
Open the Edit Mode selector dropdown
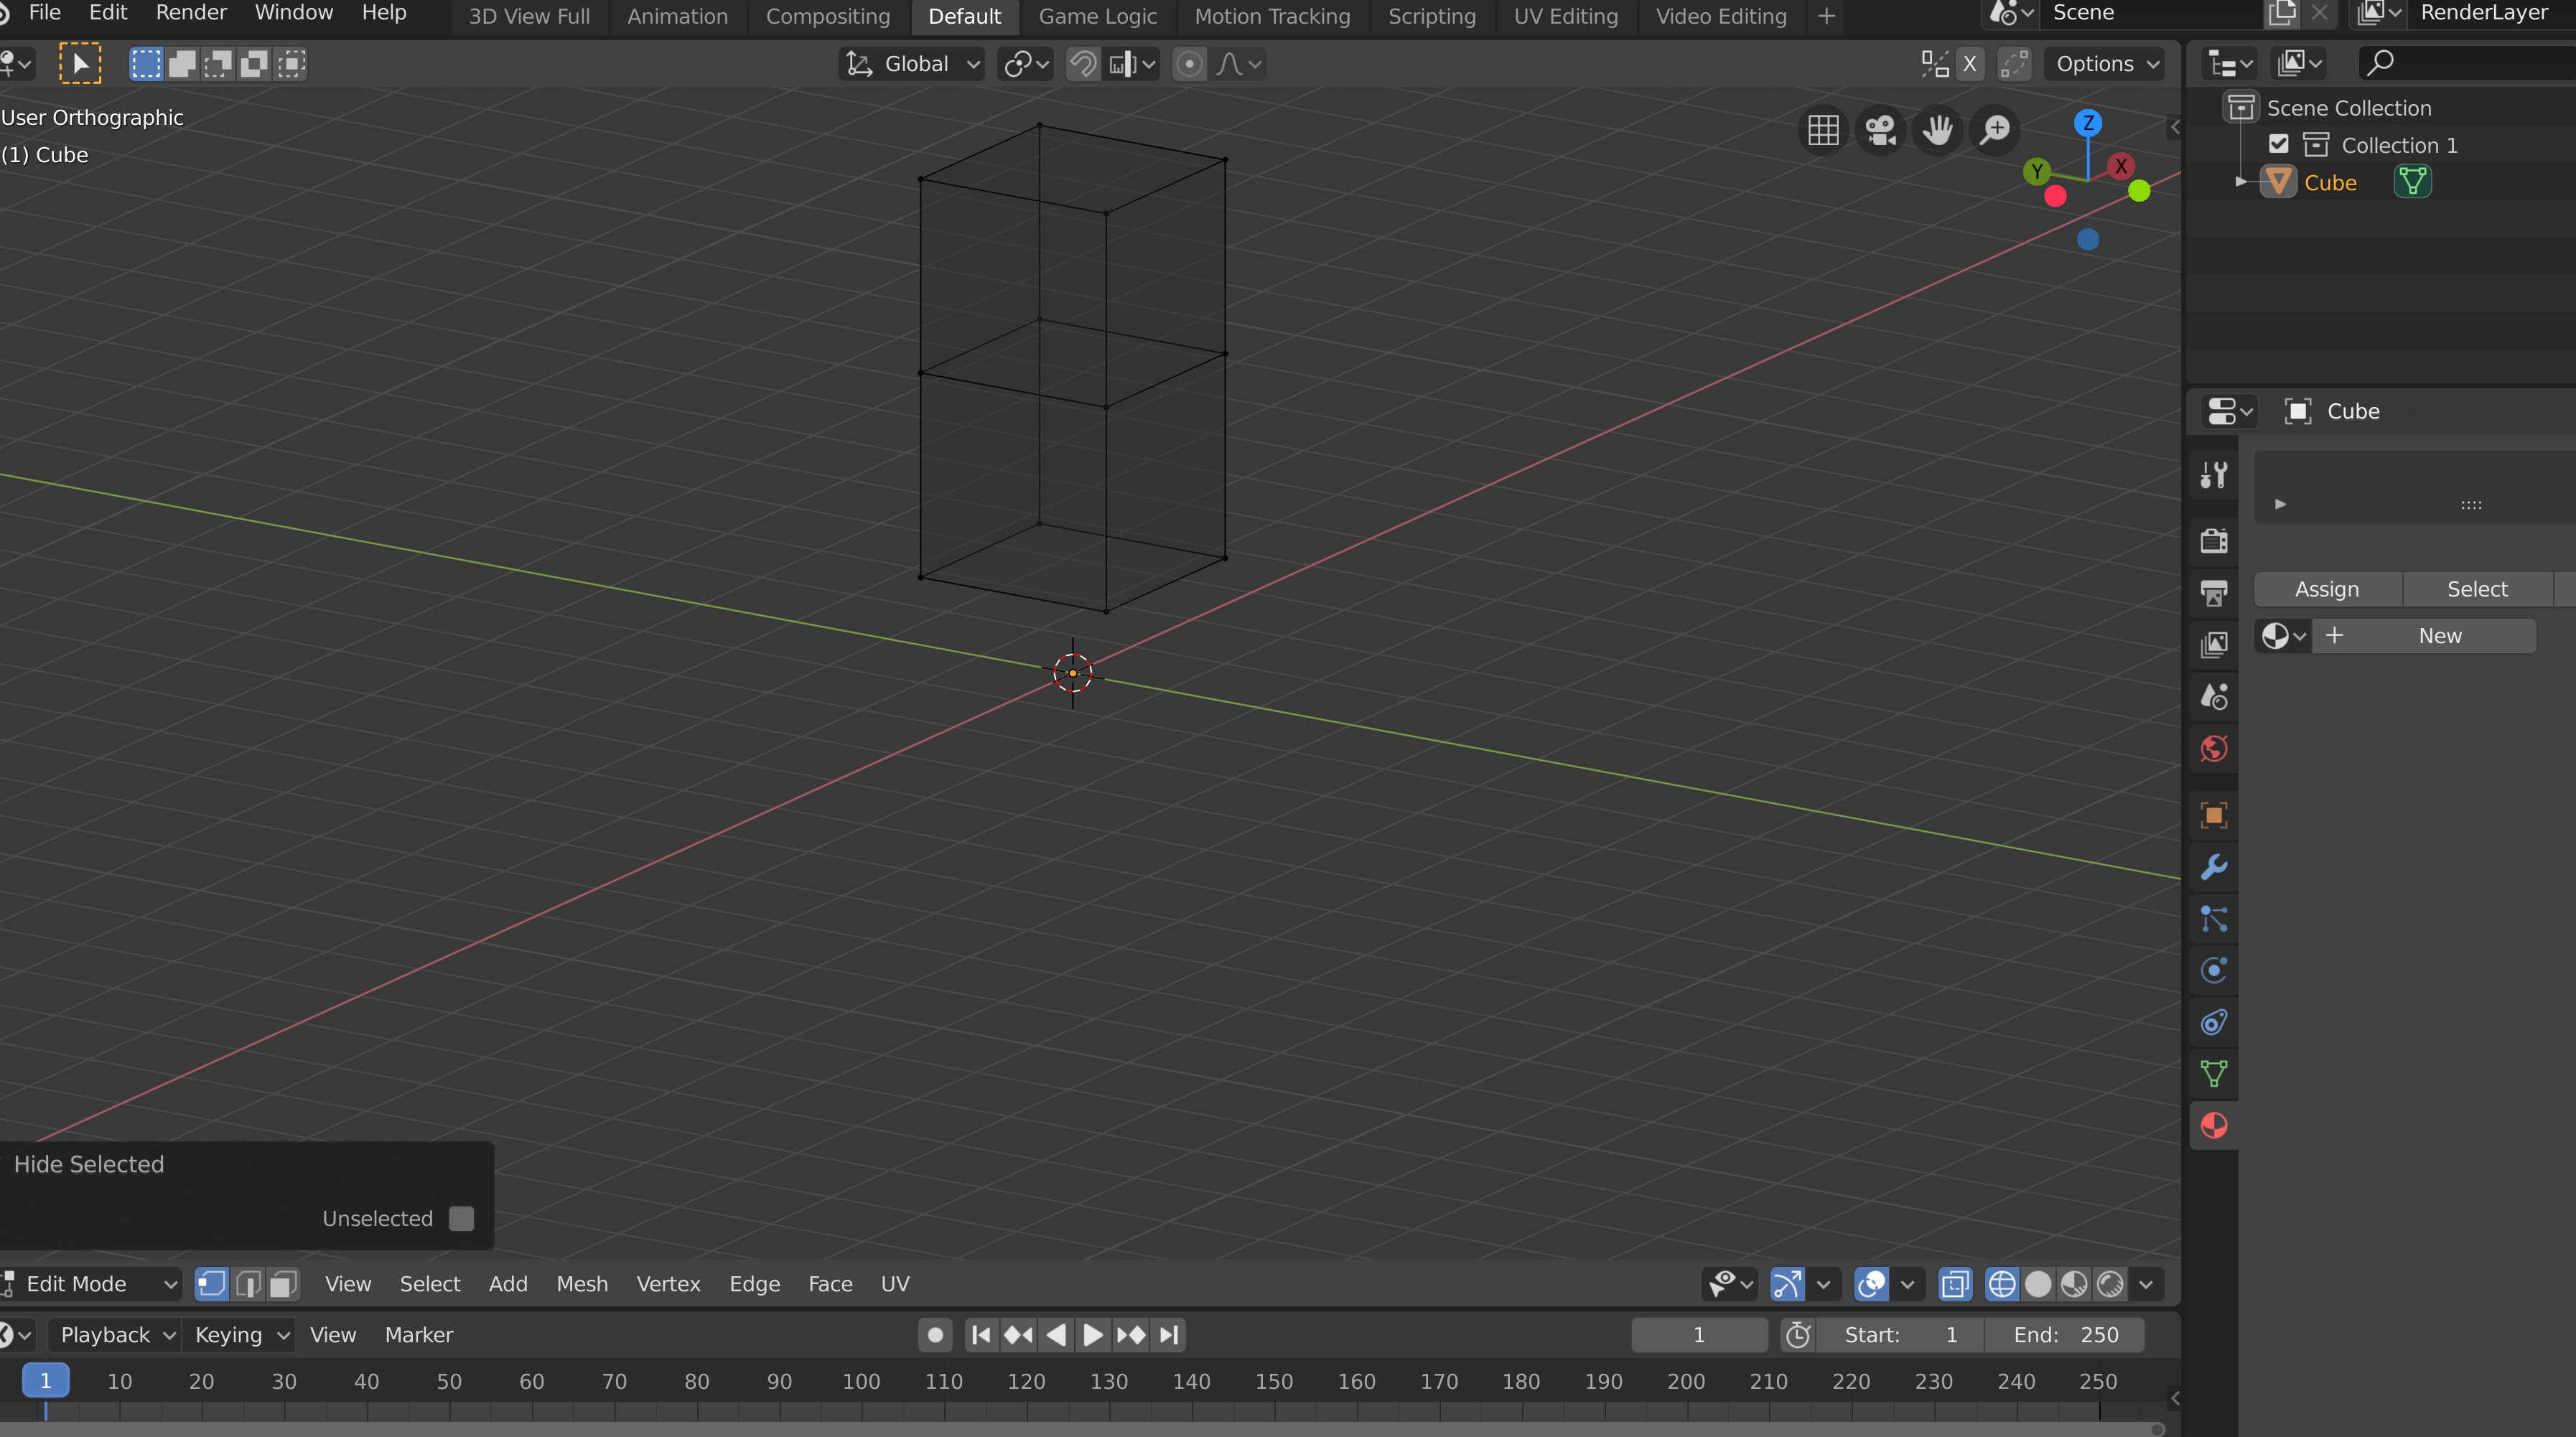coord(90,1284)
